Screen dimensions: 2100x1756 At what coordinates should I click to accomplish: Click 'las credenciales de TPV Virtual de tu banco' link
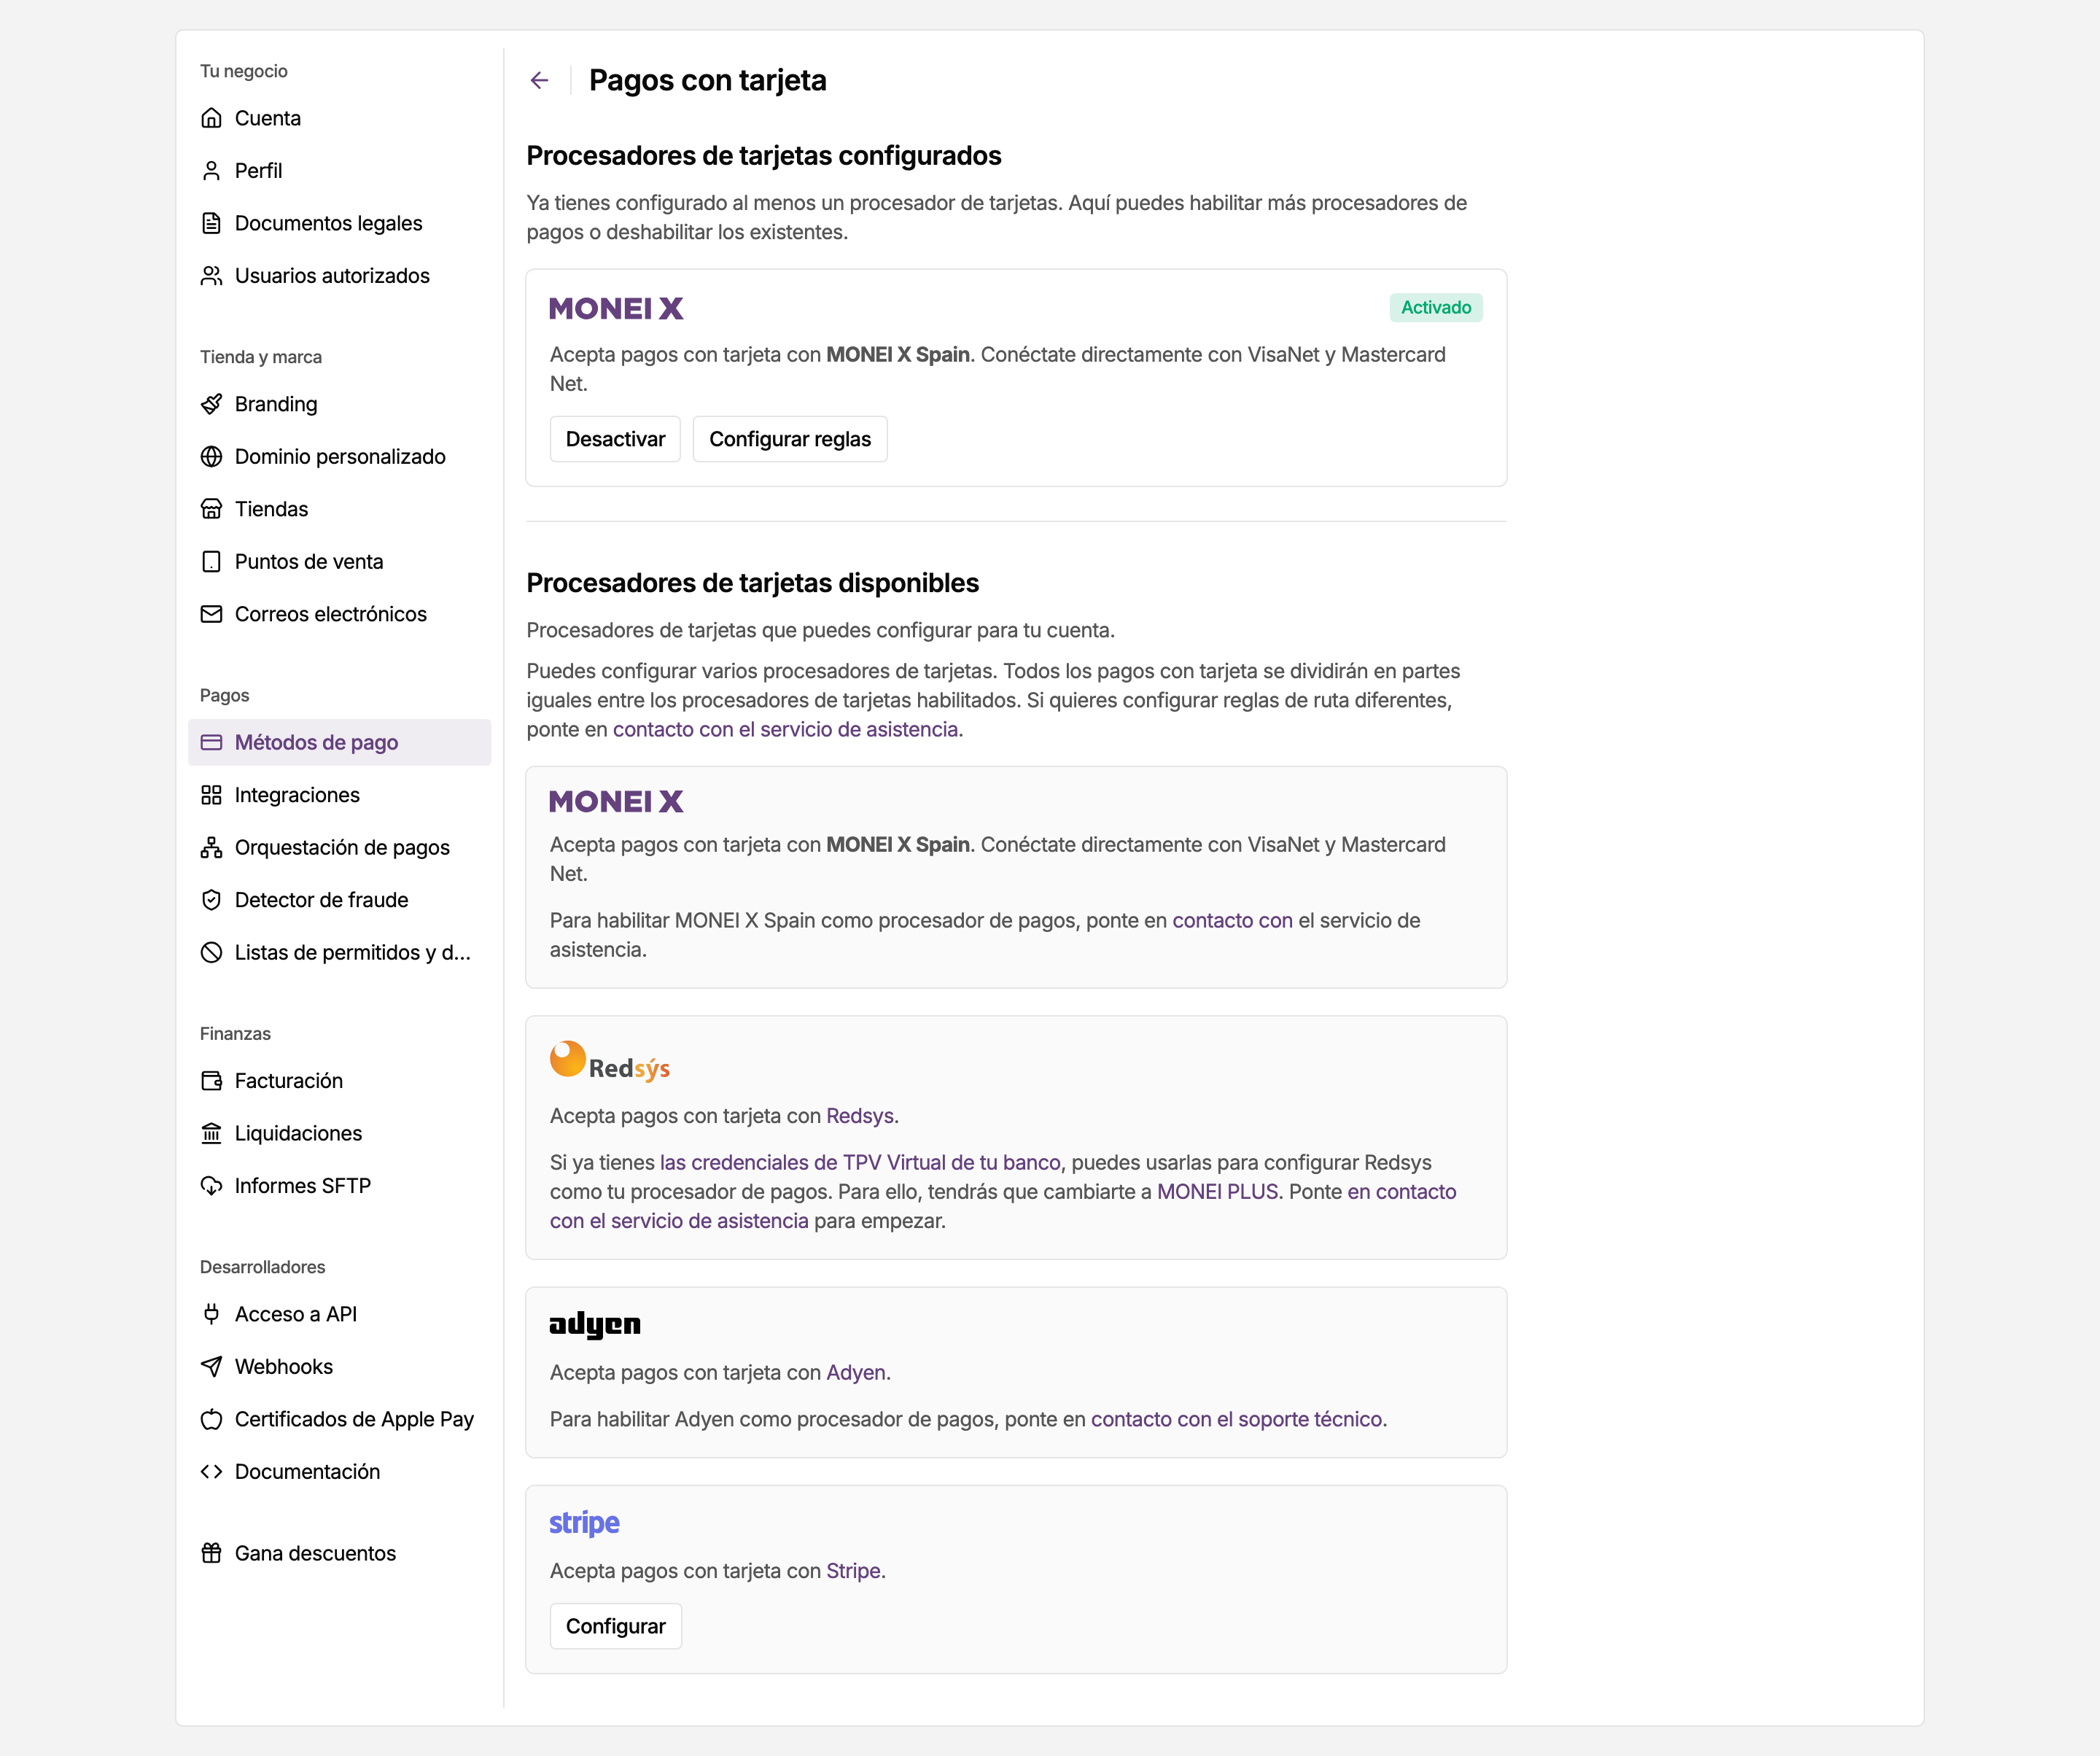pos(860,1162)
